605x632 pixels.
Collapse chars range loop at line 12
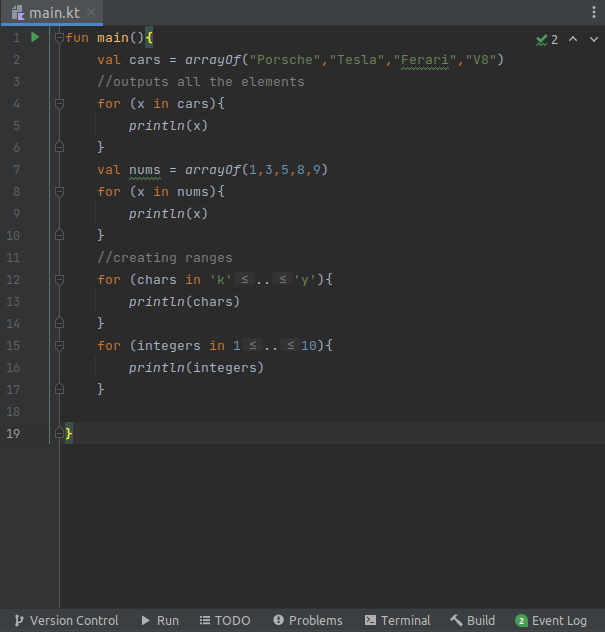59,280
